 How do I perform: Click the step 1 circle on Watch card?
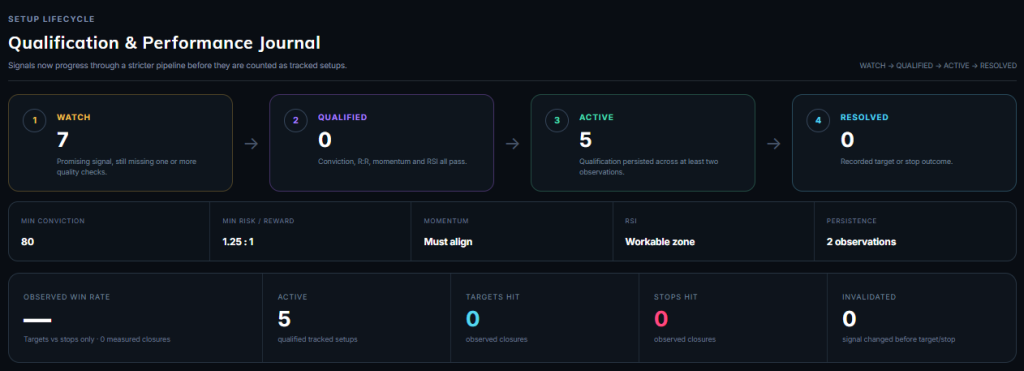coord(35,120)
